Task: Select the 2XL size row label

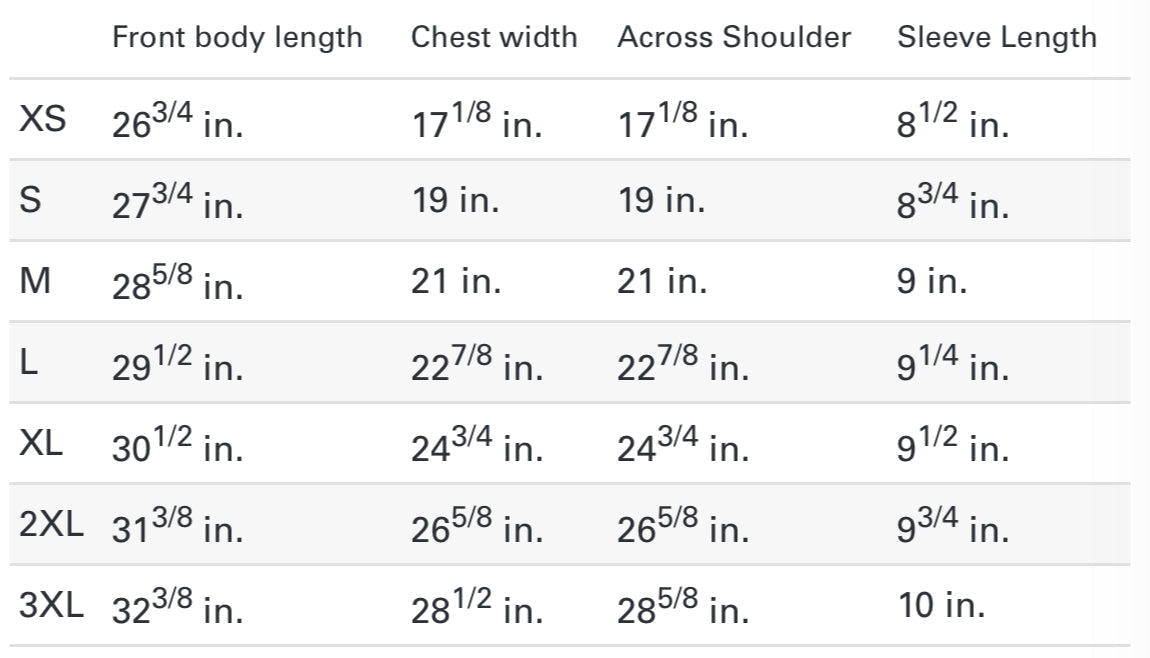Action: (51, 524)
